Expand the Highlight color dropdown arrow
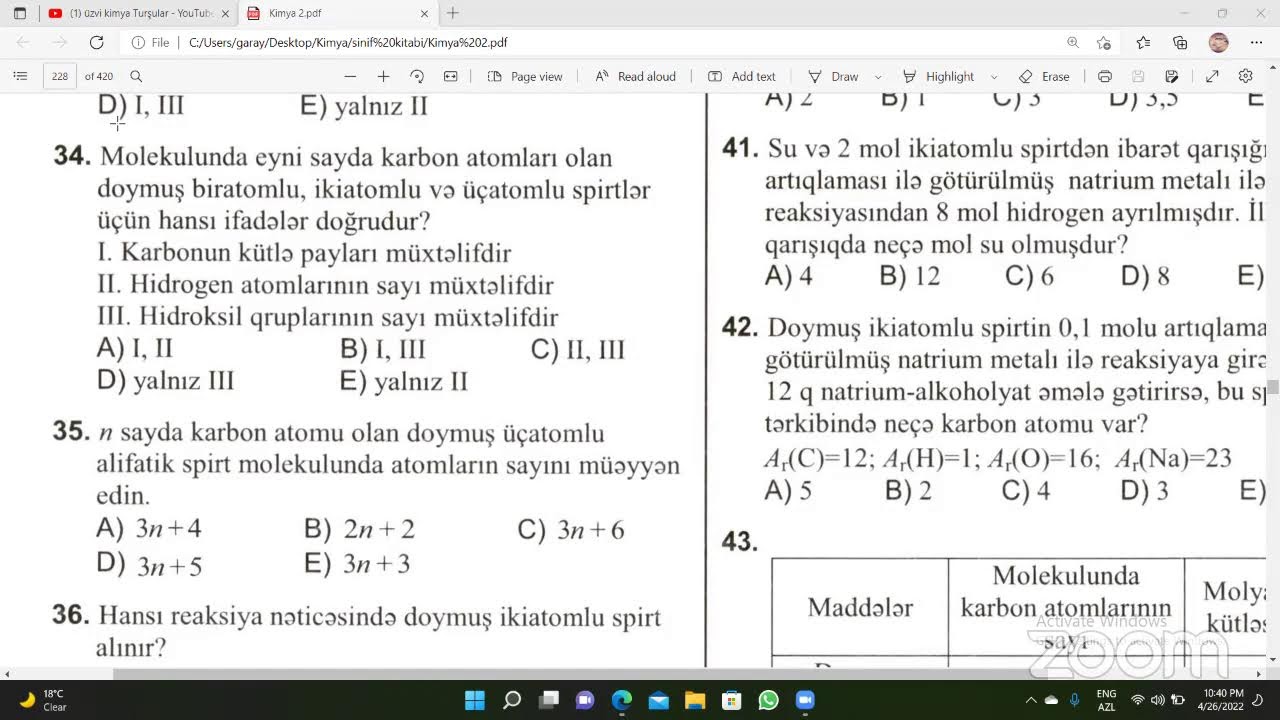The height and width of the screenshot is (720, 1280). [994, 76]
